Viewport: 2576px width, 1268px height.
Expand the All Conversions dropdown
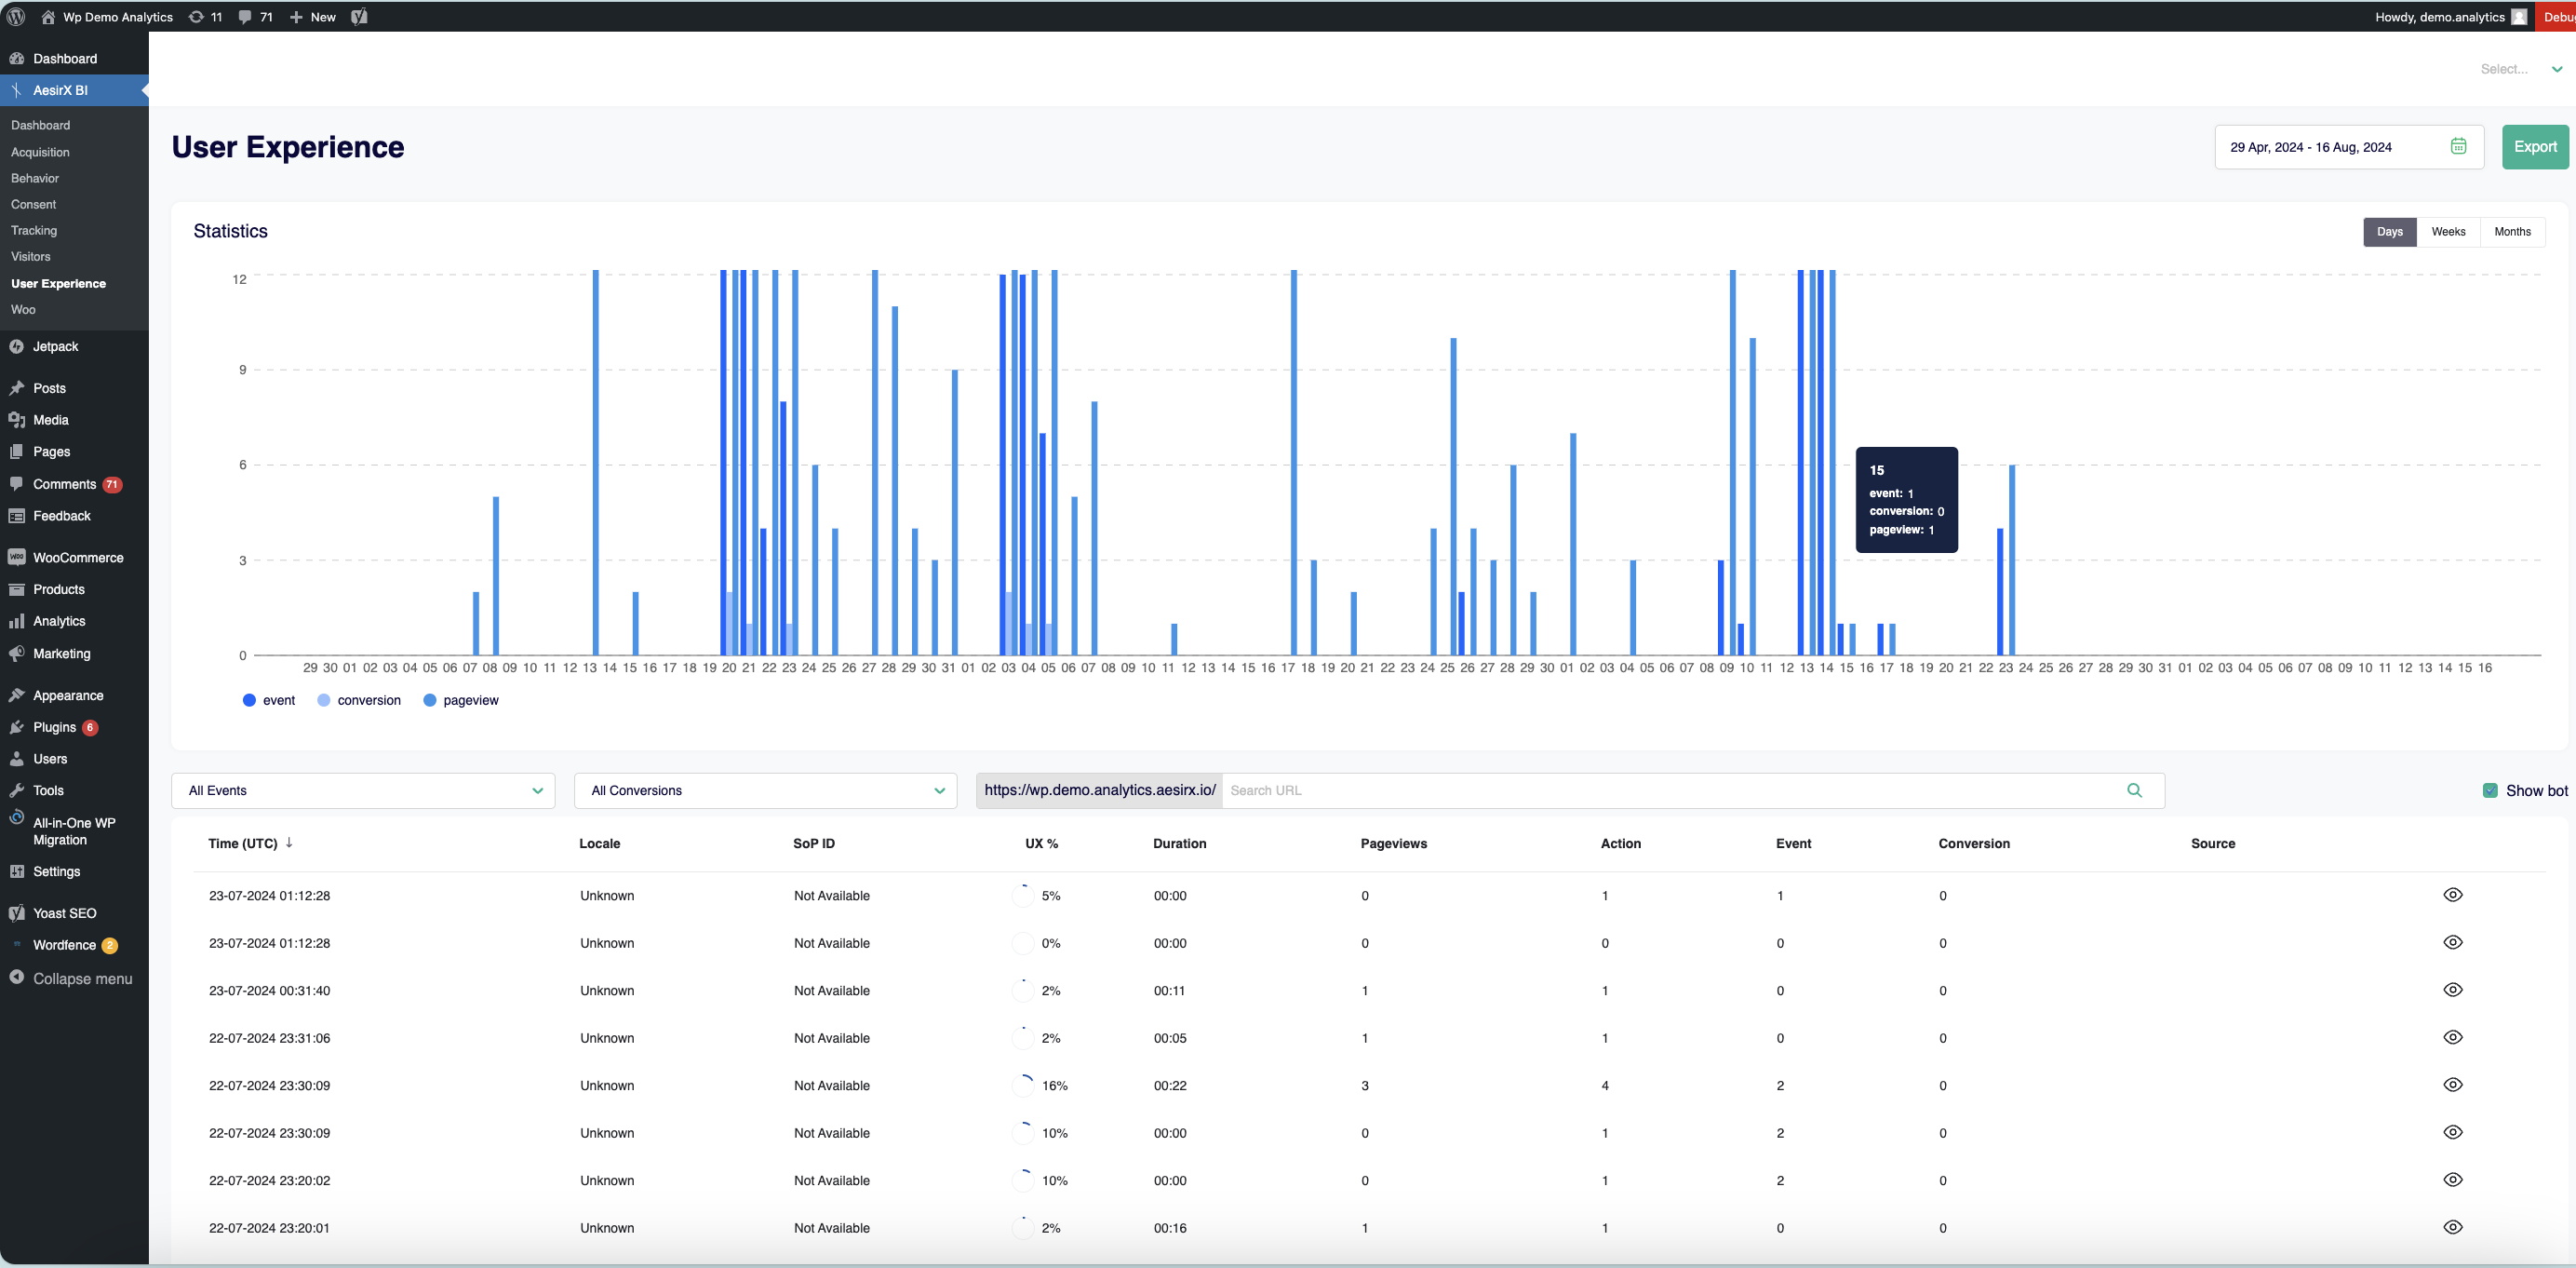click(x=765, y=790)
